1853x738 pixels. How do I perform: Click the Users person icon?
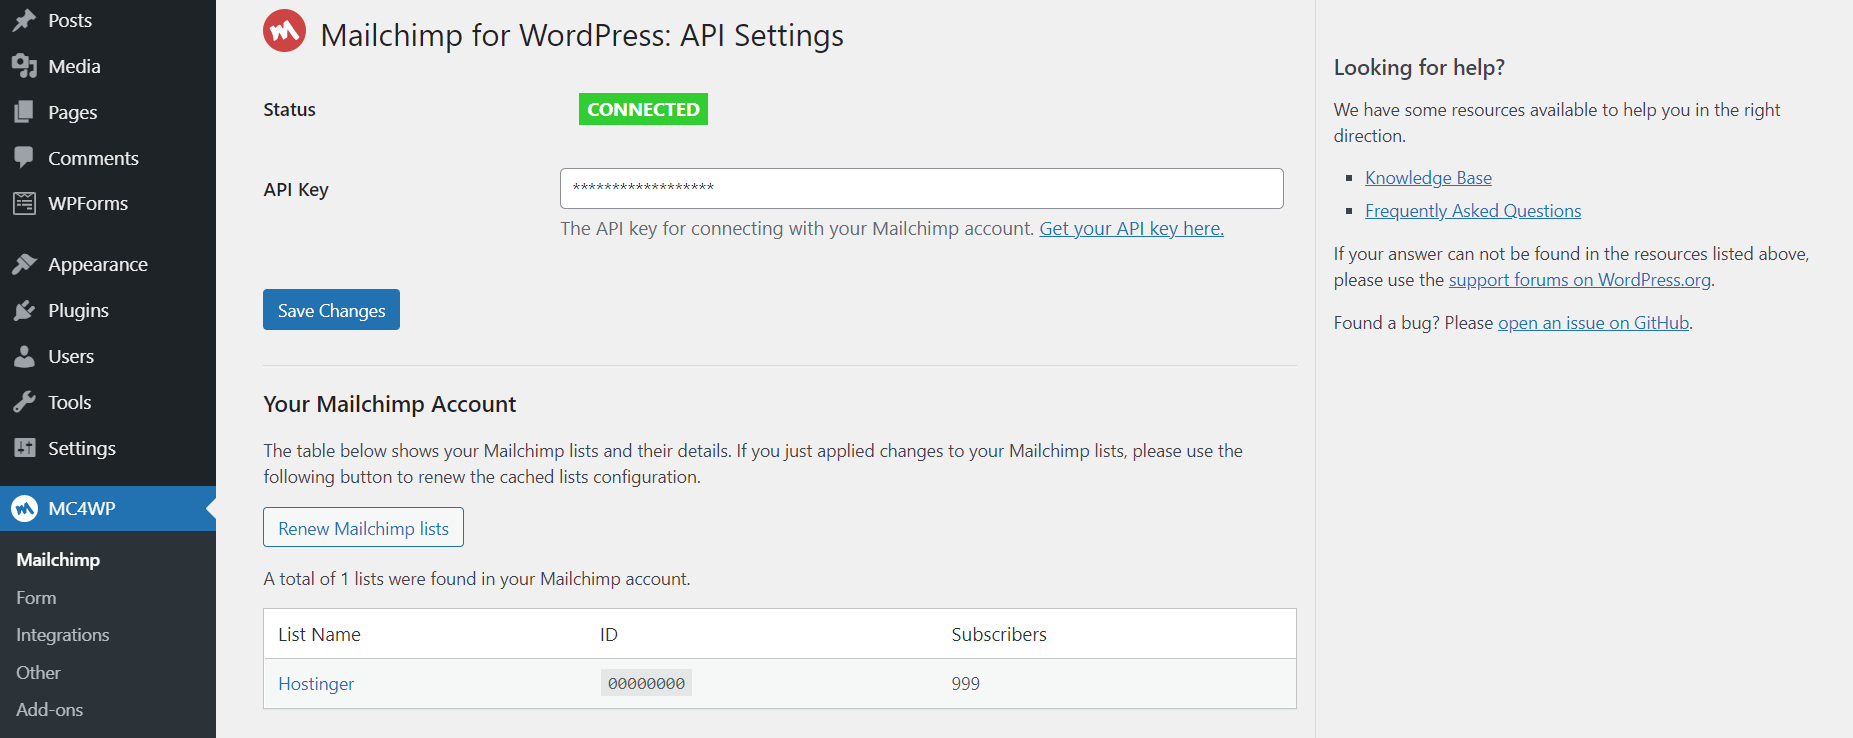click(x=24, y=356)
